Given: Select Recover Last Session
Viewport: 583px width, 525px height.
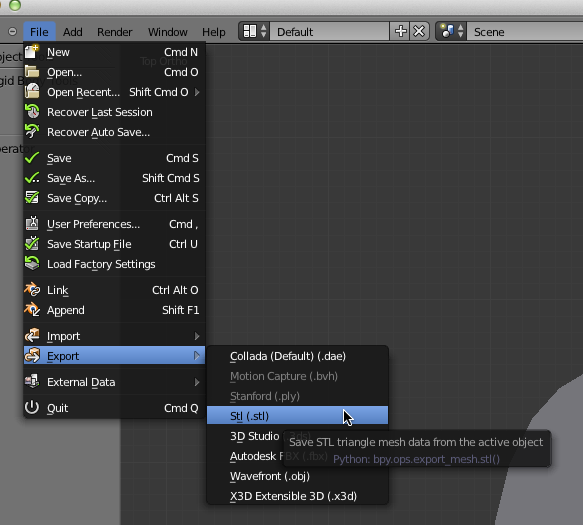Looking at the screenshot, I should pos(114,112).
